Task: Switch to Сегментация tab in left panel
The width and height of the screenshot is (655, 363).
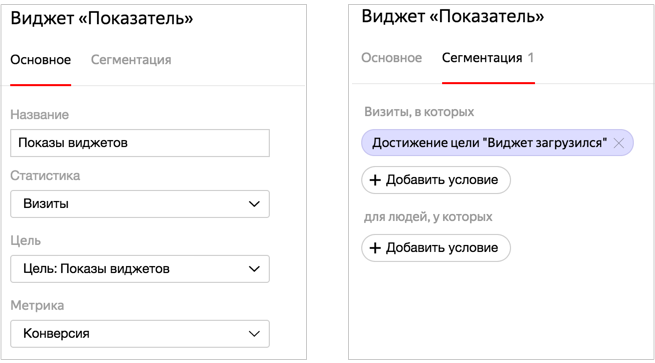Action: 131,60
